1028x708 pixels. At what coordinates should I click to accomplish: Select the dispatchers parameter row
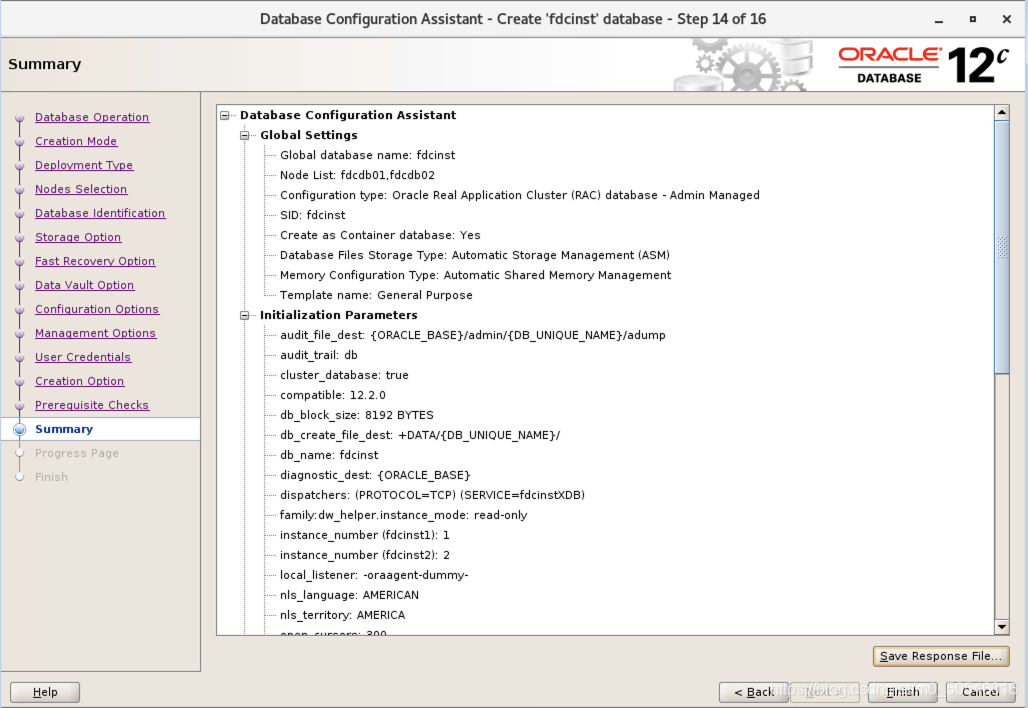click(x=432, y=495)
